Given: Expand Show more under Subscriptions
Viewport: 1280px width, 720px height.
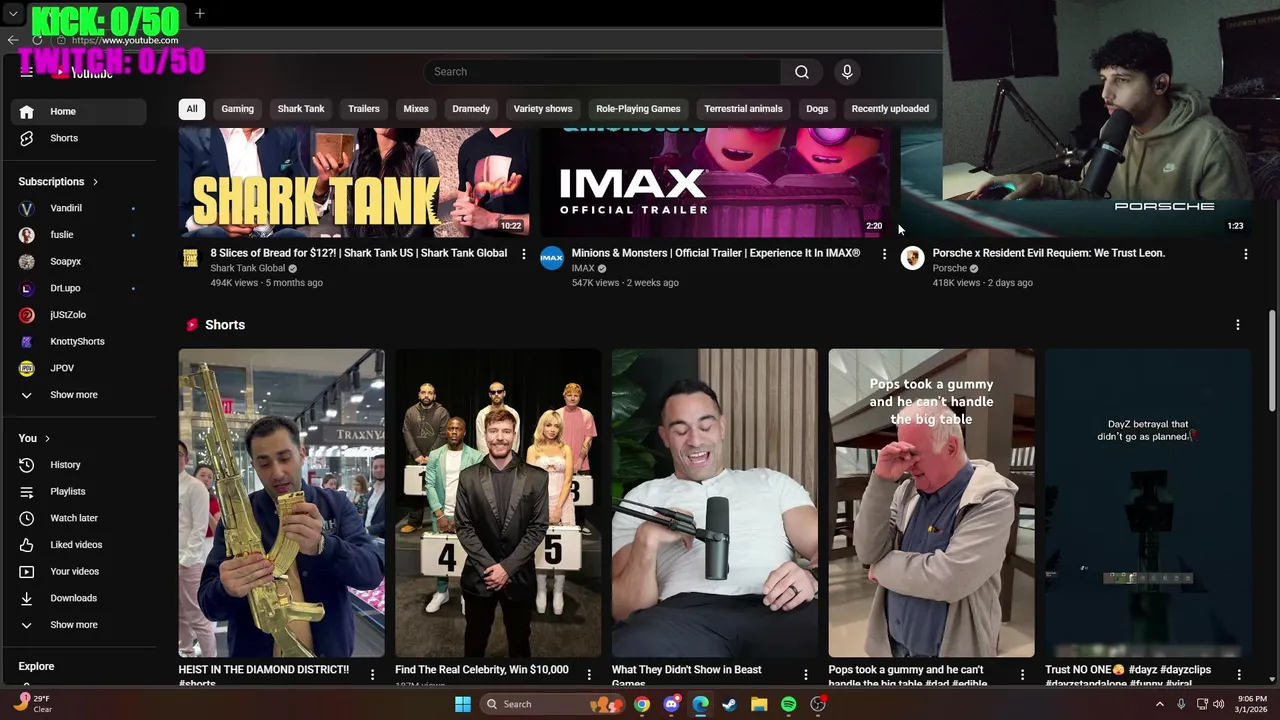Looking at the screenshot, I should click(x=78, y=395).
